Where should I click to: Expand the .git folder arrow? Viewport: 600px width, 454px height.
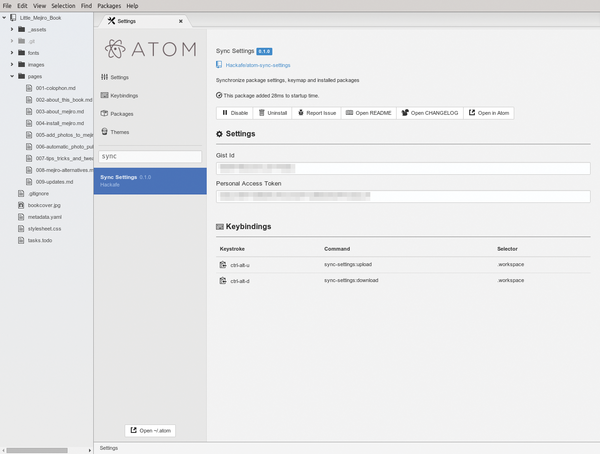click(12, 41)
